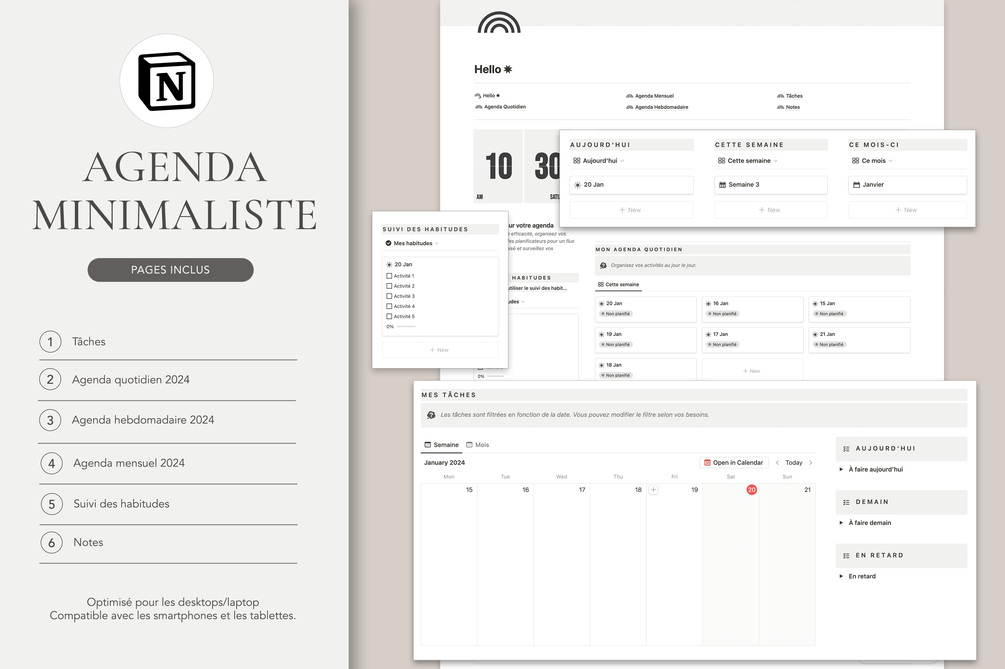Check the Activité 1 checkbox

(x=389, y=276)
